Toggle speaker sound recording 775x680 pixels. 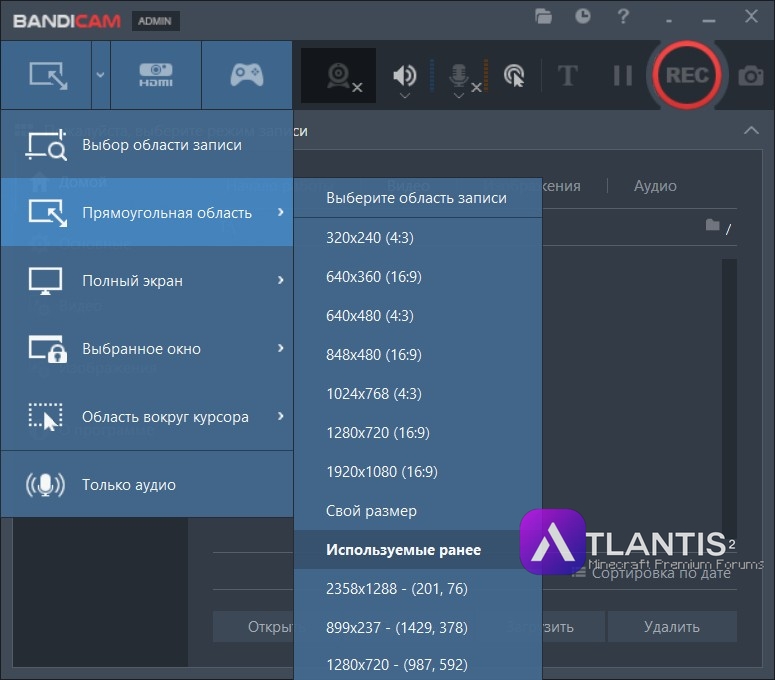tap(404, 75)
